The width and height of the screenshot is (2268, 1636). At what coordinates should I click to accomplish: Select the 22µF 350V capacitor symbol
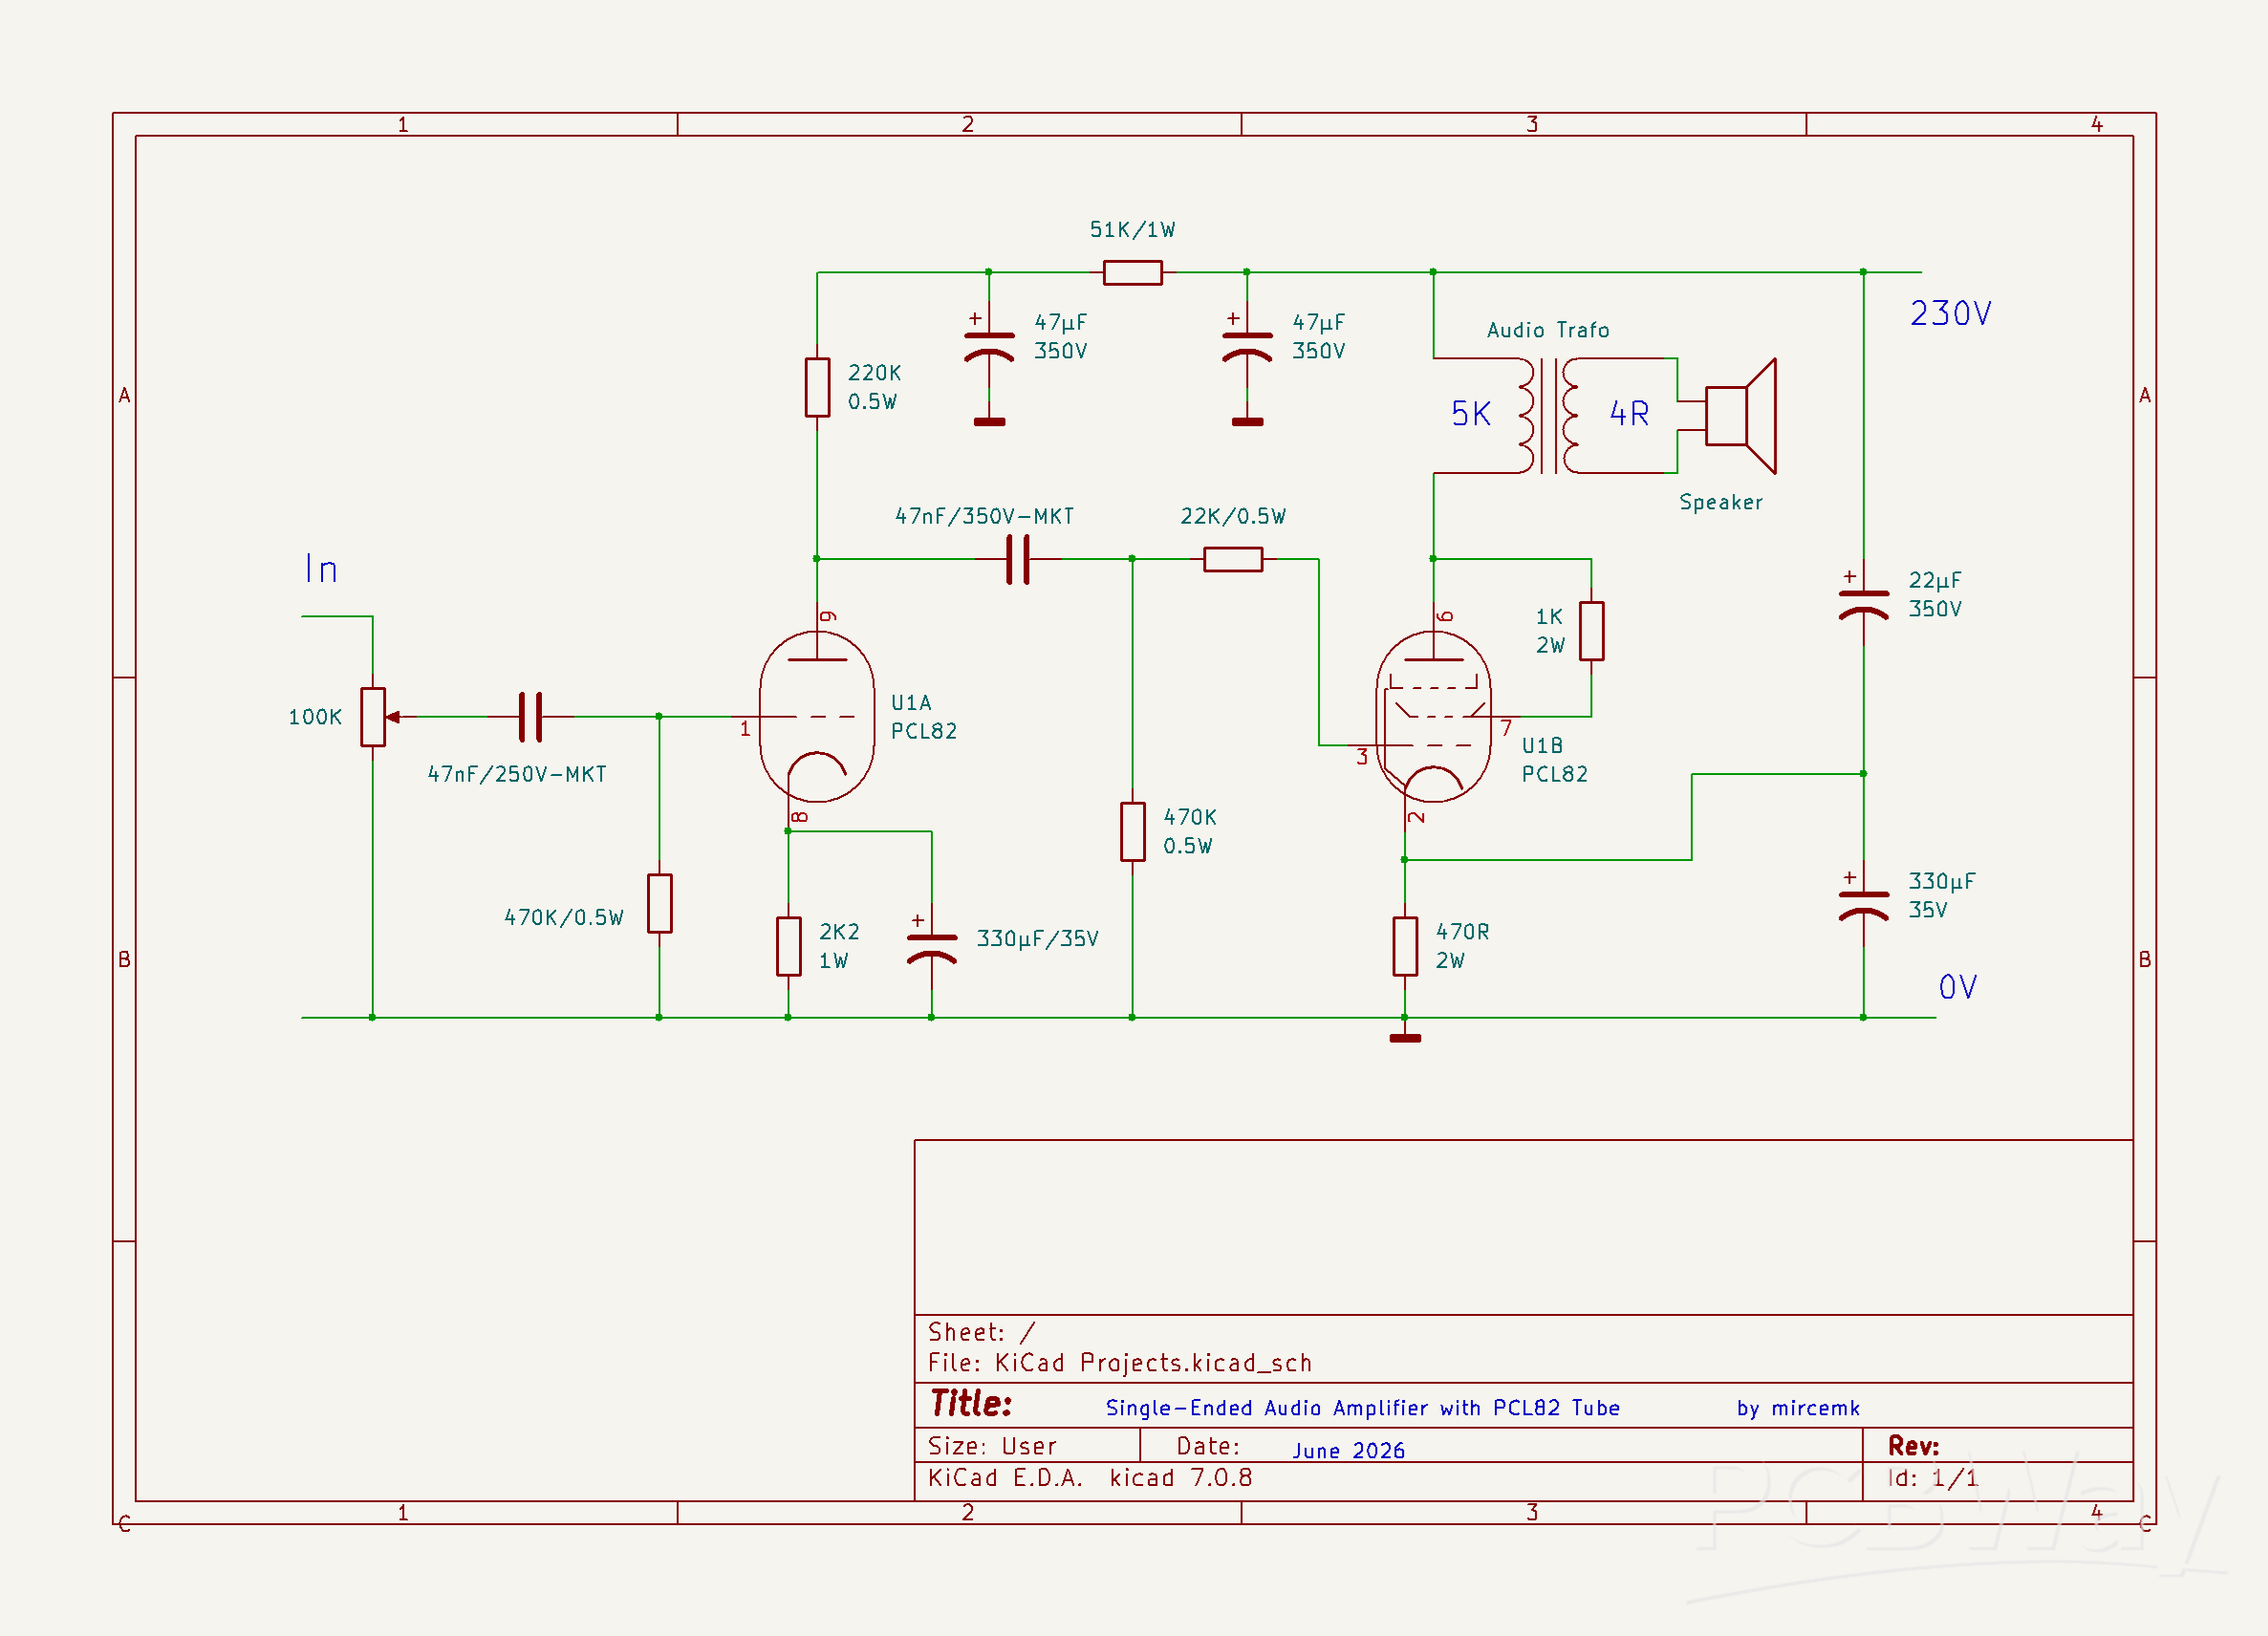(x=1863, y=606)
